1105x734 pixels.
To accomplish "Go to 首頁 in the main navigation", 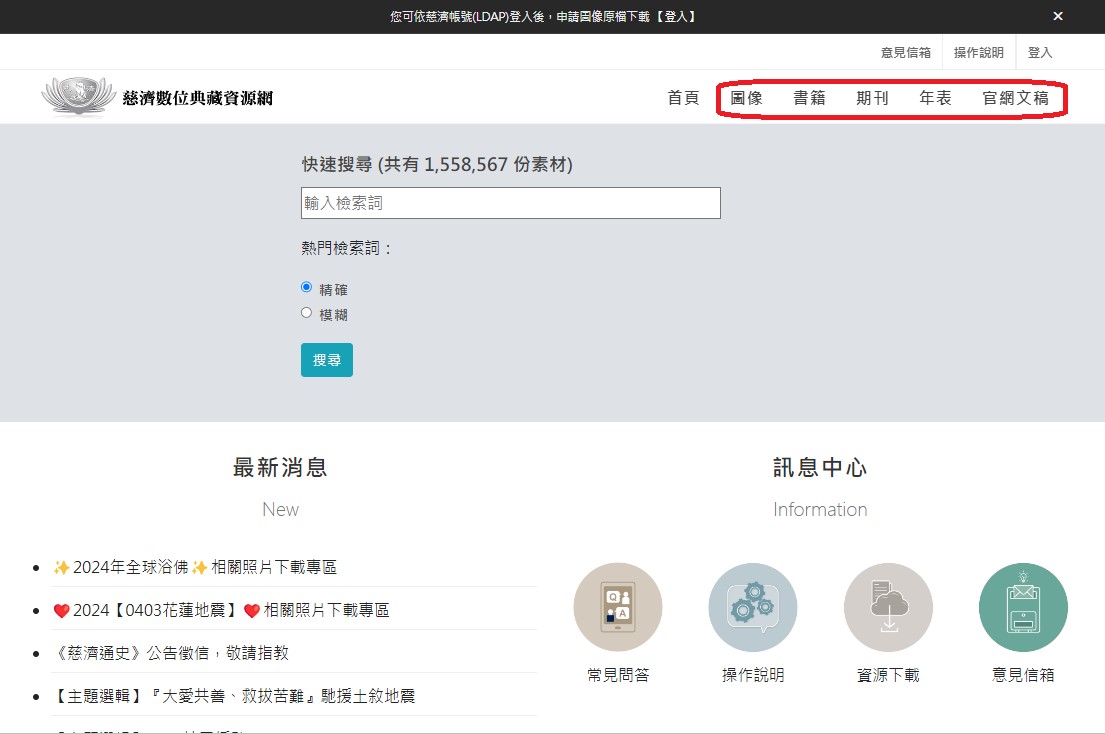I will coord(683,98).
